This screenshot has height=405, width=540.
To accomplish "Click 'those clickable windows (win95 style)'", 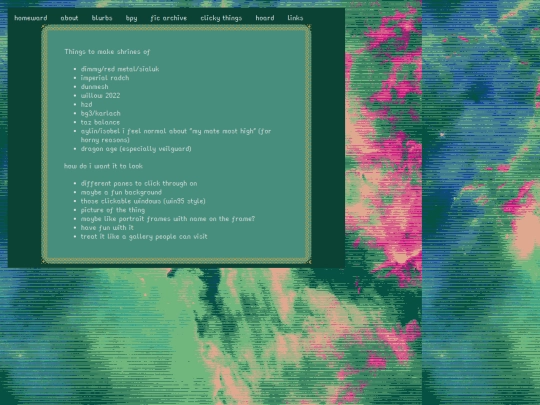I will click(143, 201).
